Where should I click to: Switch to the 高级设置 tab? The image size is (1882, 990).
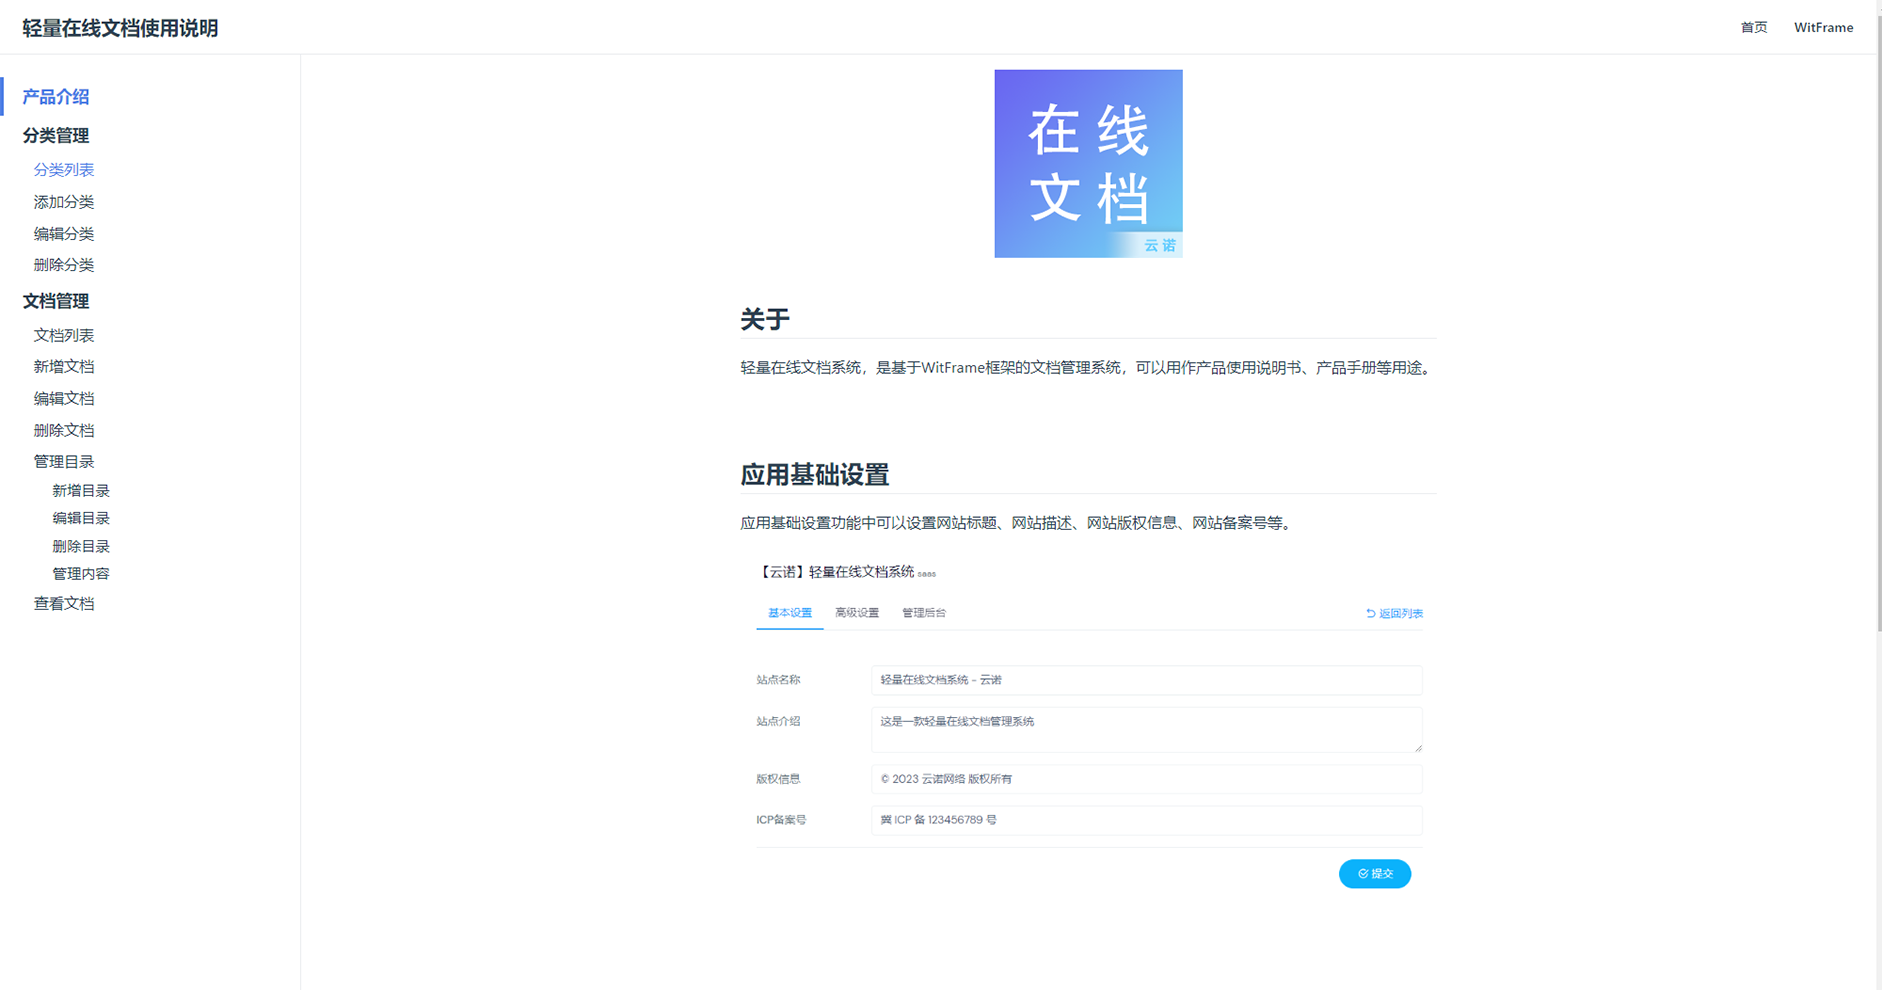point(856,612)
